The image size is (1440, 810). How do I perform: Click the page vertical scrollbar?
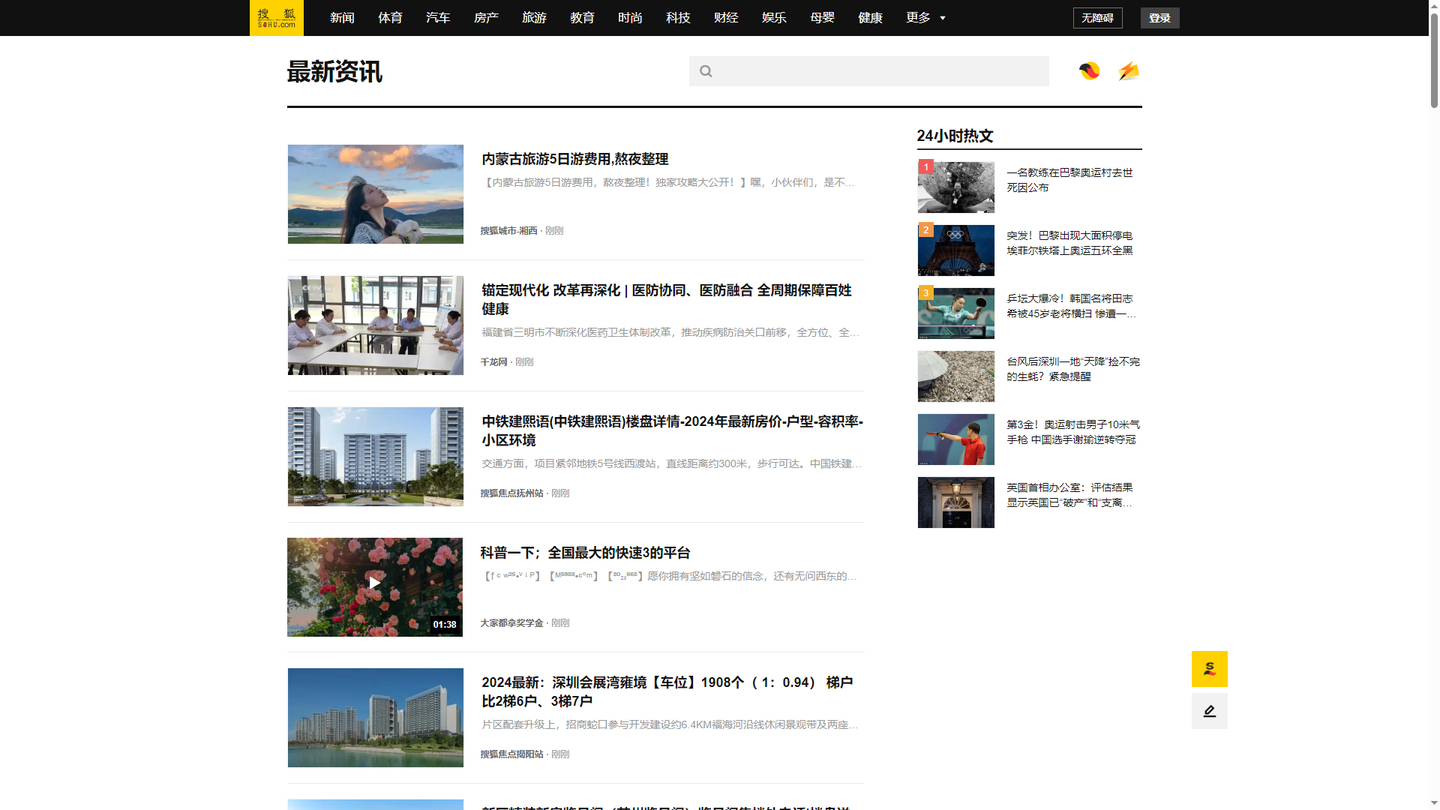(x=1434, y=60)
